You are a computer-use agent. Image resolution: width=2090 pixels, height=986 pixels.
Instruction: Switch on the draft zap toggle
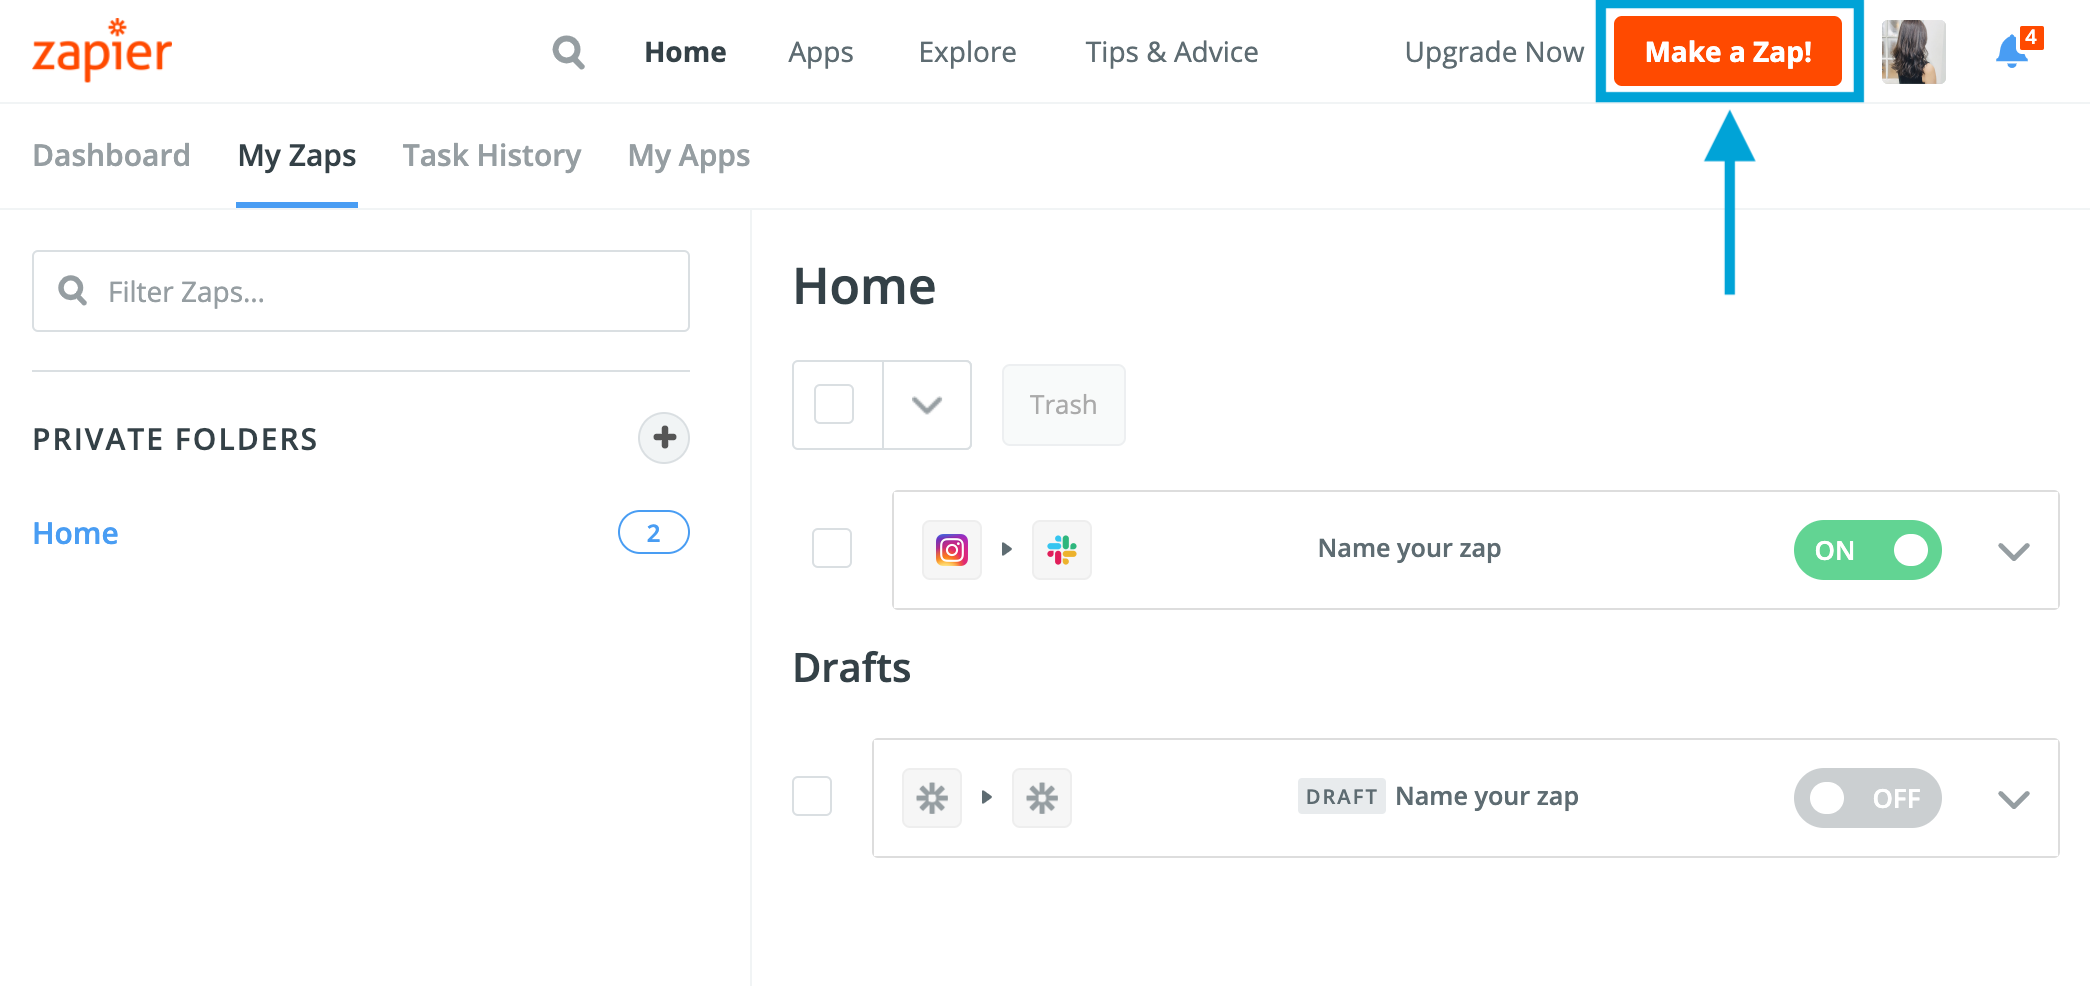click(1867, 798)
